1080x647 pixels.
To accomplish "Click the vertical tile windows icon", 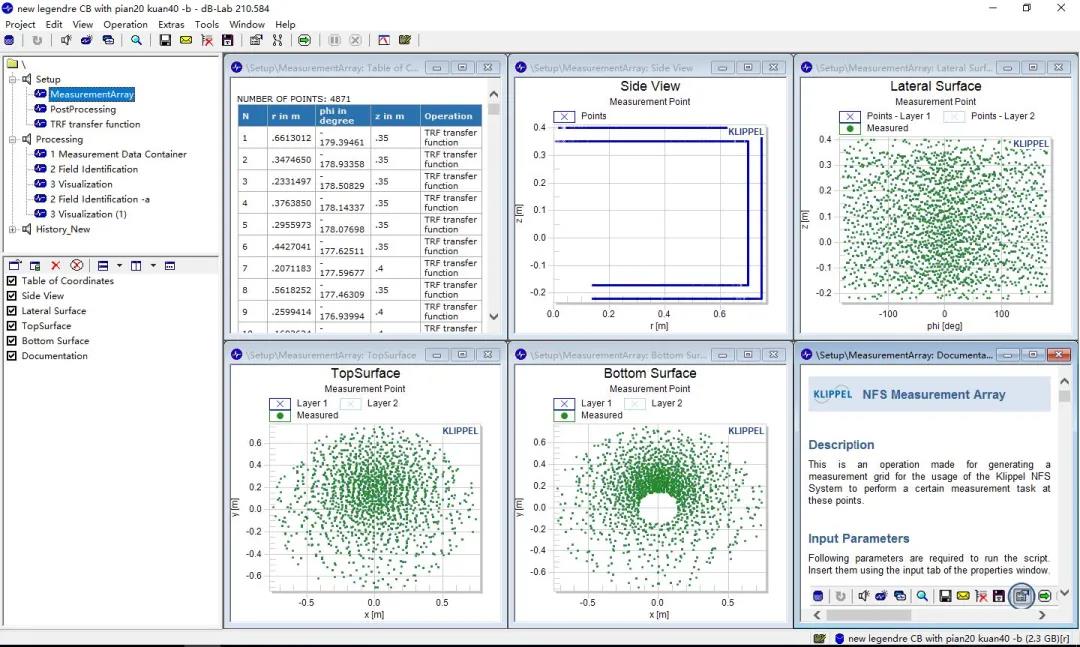I will coord(136,265).
